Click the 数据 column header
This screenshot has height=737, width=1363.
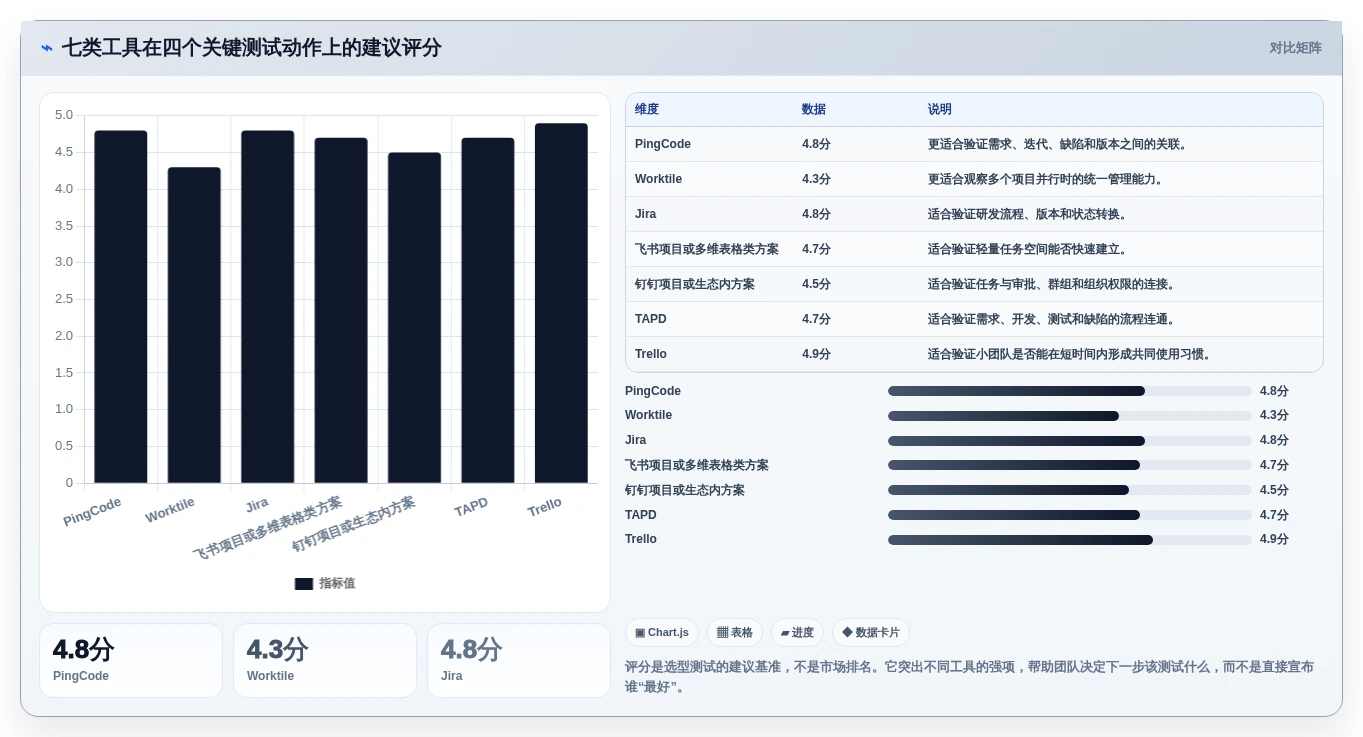tap(814, 109)
